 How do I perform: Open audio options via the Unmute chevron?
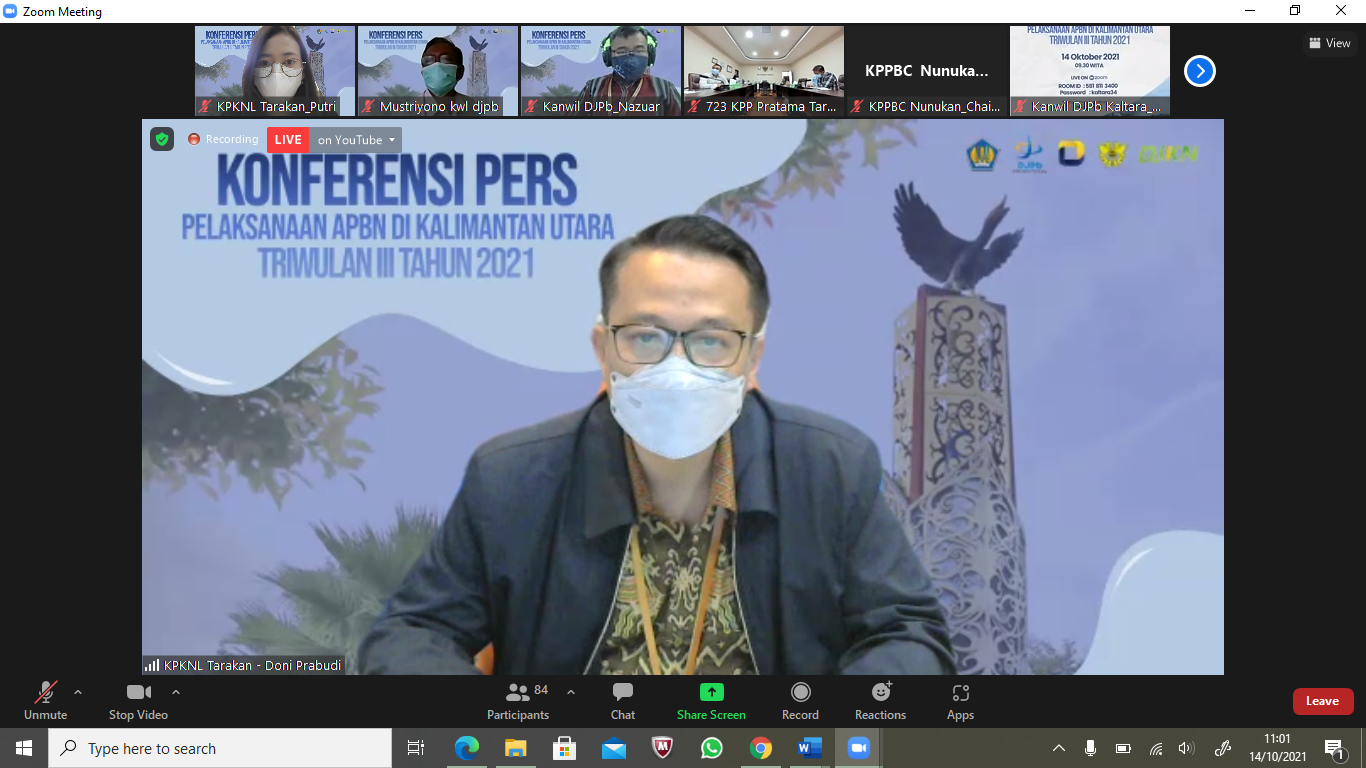click(x=76, y=691)
